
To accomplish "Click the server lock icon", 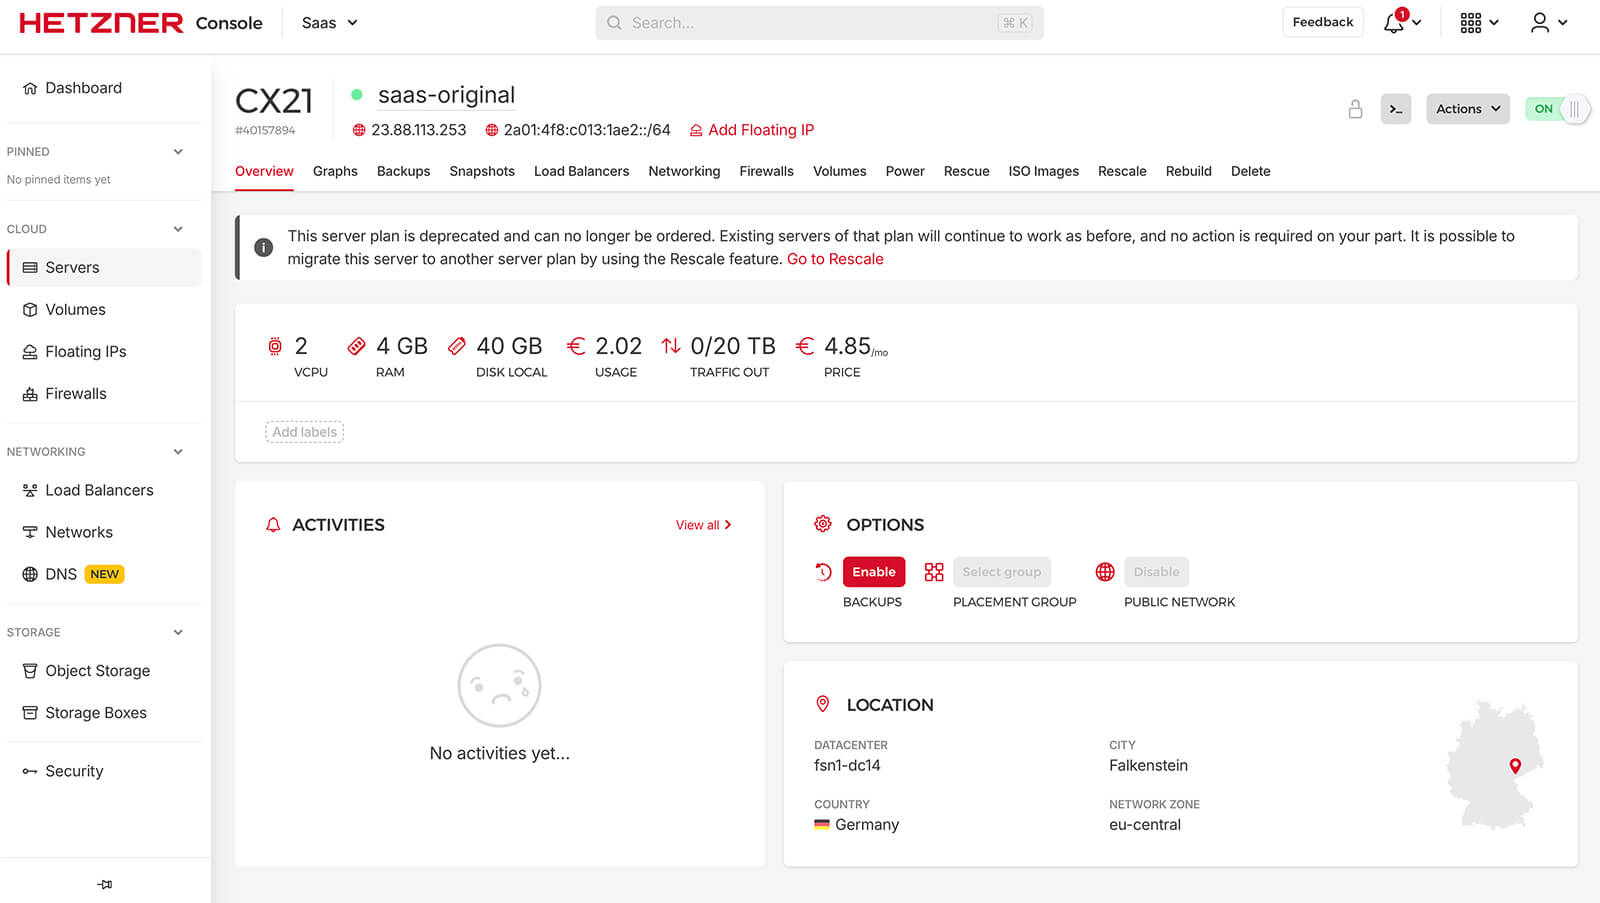I will tap(1355, 109).
